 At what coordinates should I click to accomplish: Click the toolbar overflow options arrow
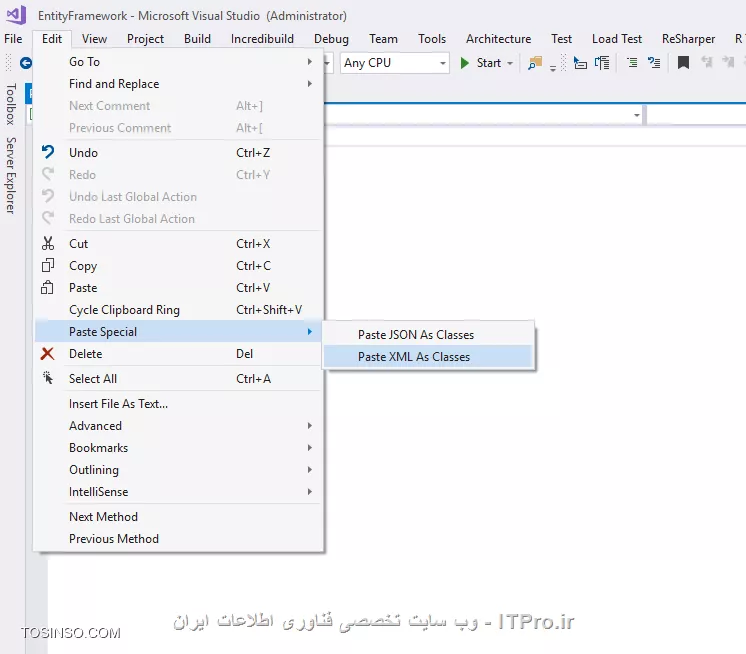[x=553, y=68]
